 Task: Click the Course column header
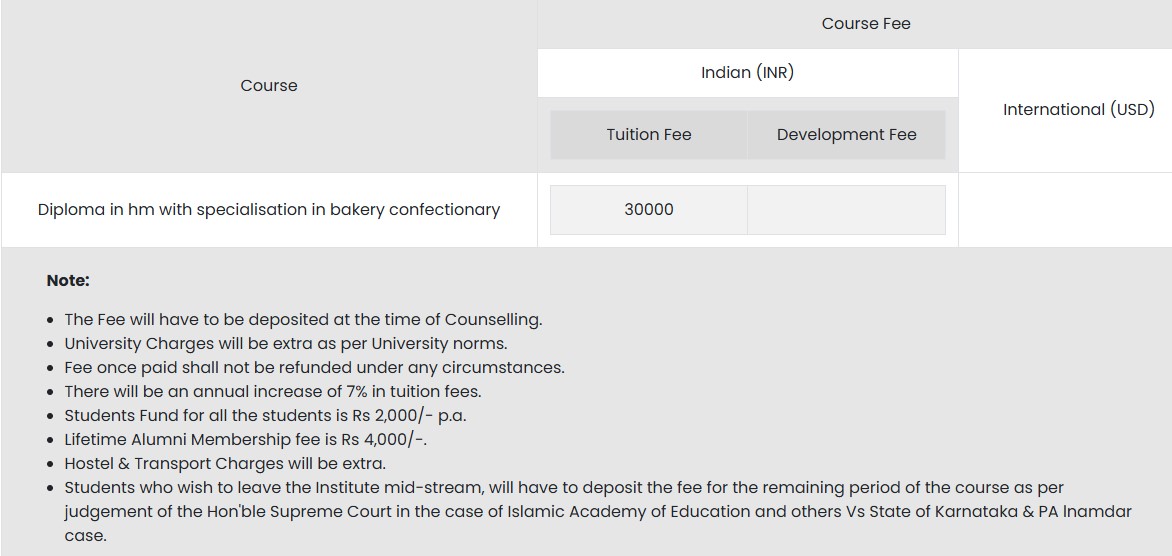click(x=269, y=86)
